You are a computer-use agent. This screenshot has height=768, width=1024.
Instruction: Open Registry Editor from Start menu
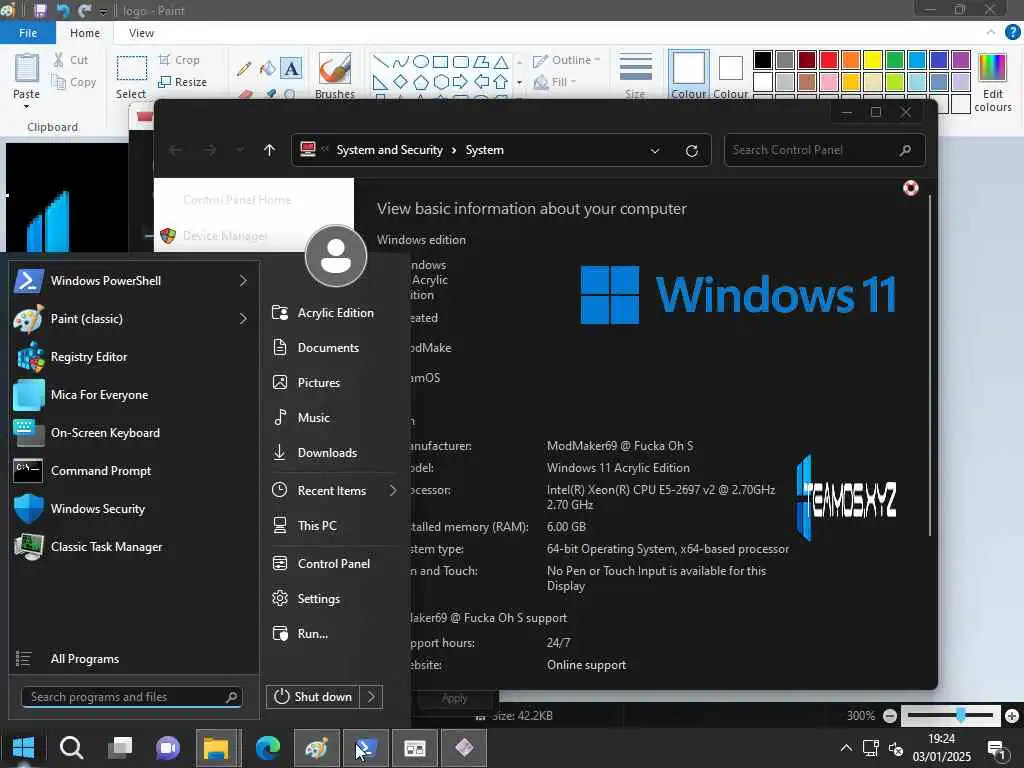click(x=134, y=357)
